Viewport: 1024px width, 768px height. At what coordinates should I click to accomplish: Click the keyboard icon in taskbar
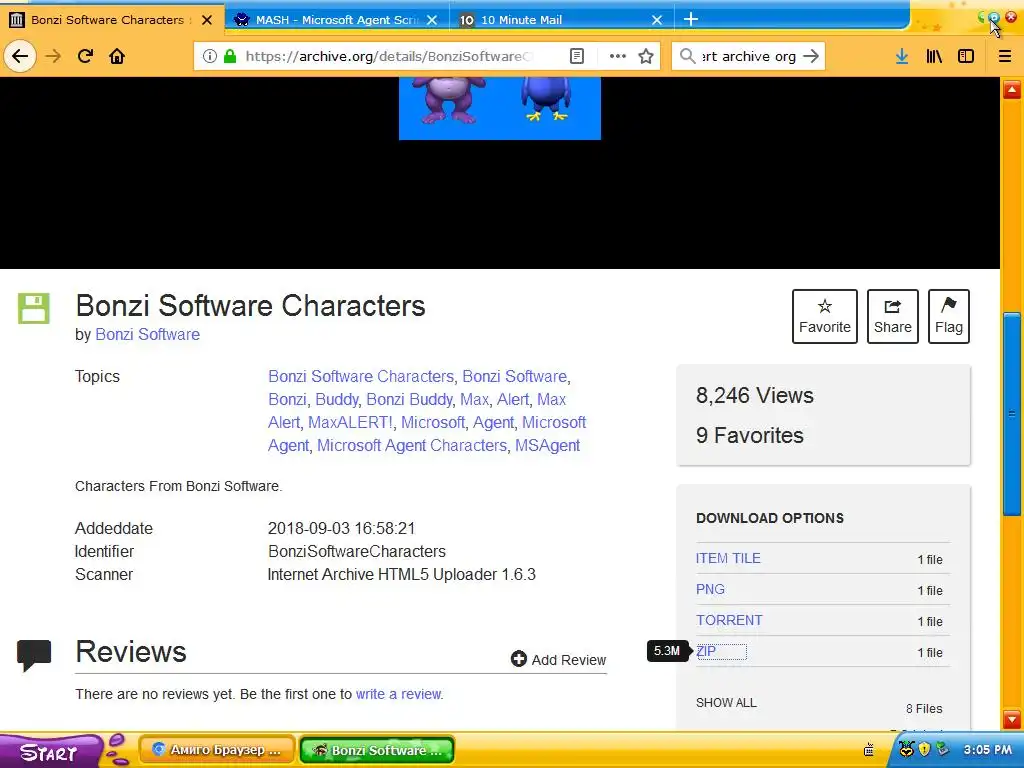(x=869, y=750)
